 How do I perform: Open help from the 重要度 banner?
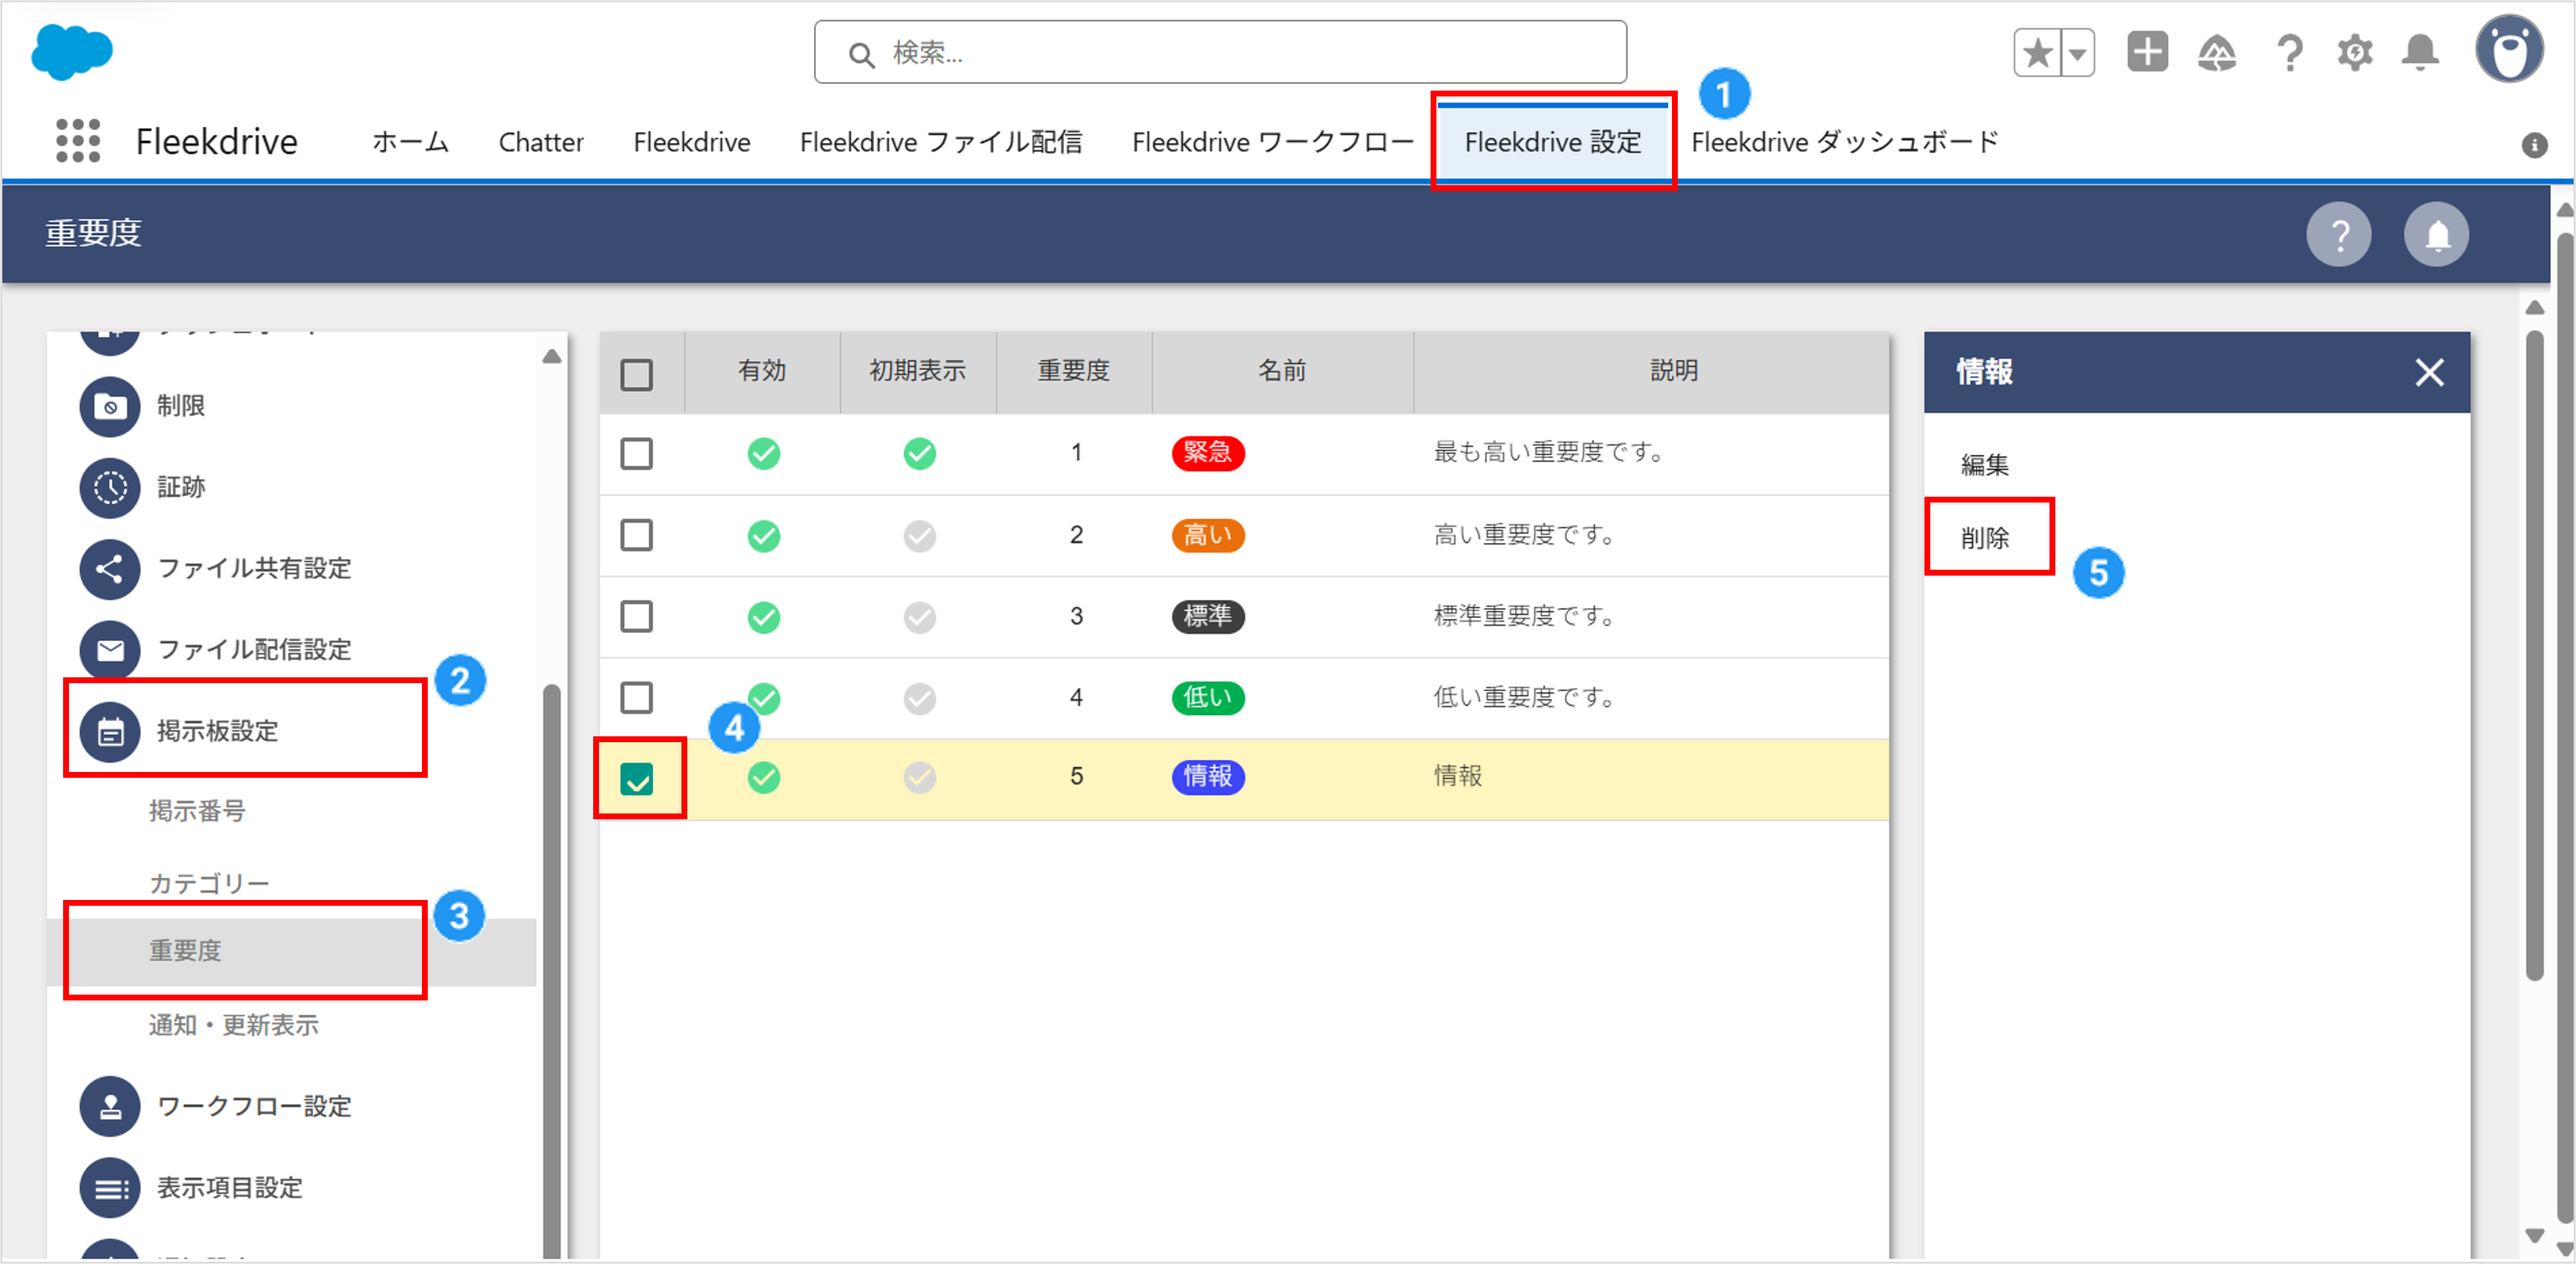point(2339,235)
